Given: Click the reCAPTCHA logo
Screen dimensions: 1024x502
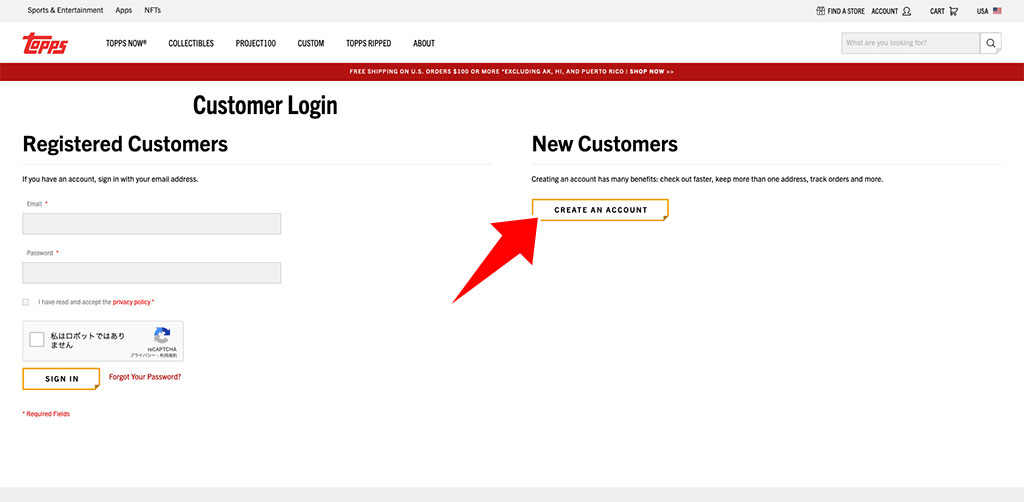Looking at the screenshot, I should (162, 336).
